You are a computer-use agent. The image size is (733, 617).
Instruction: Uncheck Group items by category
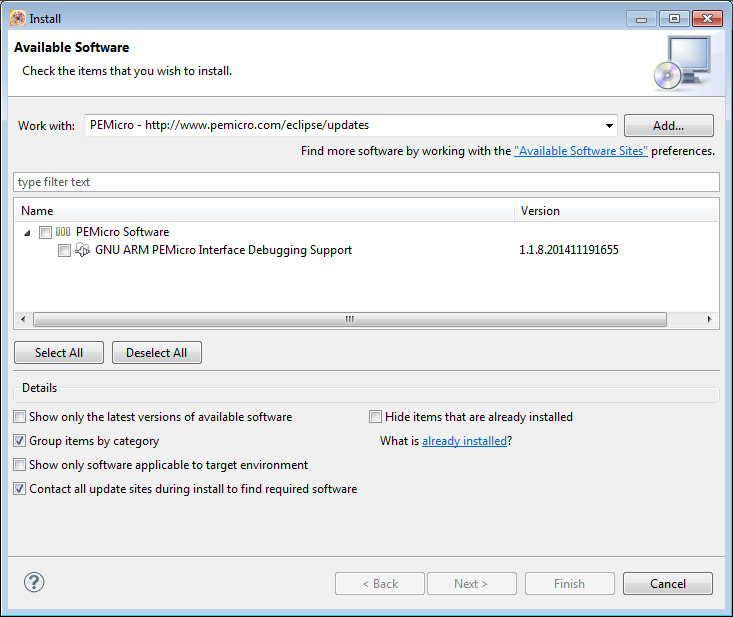point(20,440)
